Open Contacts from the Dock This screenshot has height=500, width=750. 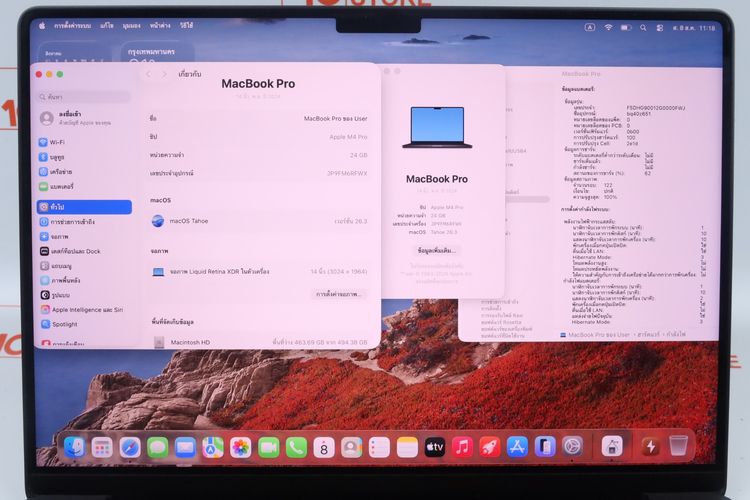click(352, 448)
